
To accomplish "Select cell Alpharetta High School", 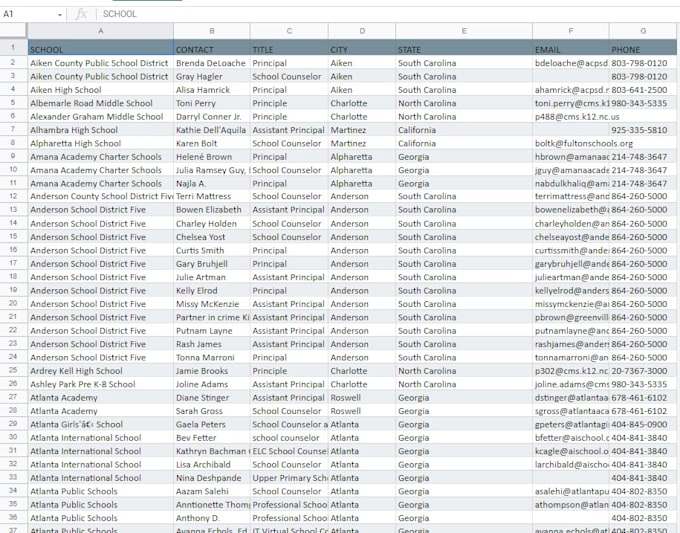I will tap(101, 144).
